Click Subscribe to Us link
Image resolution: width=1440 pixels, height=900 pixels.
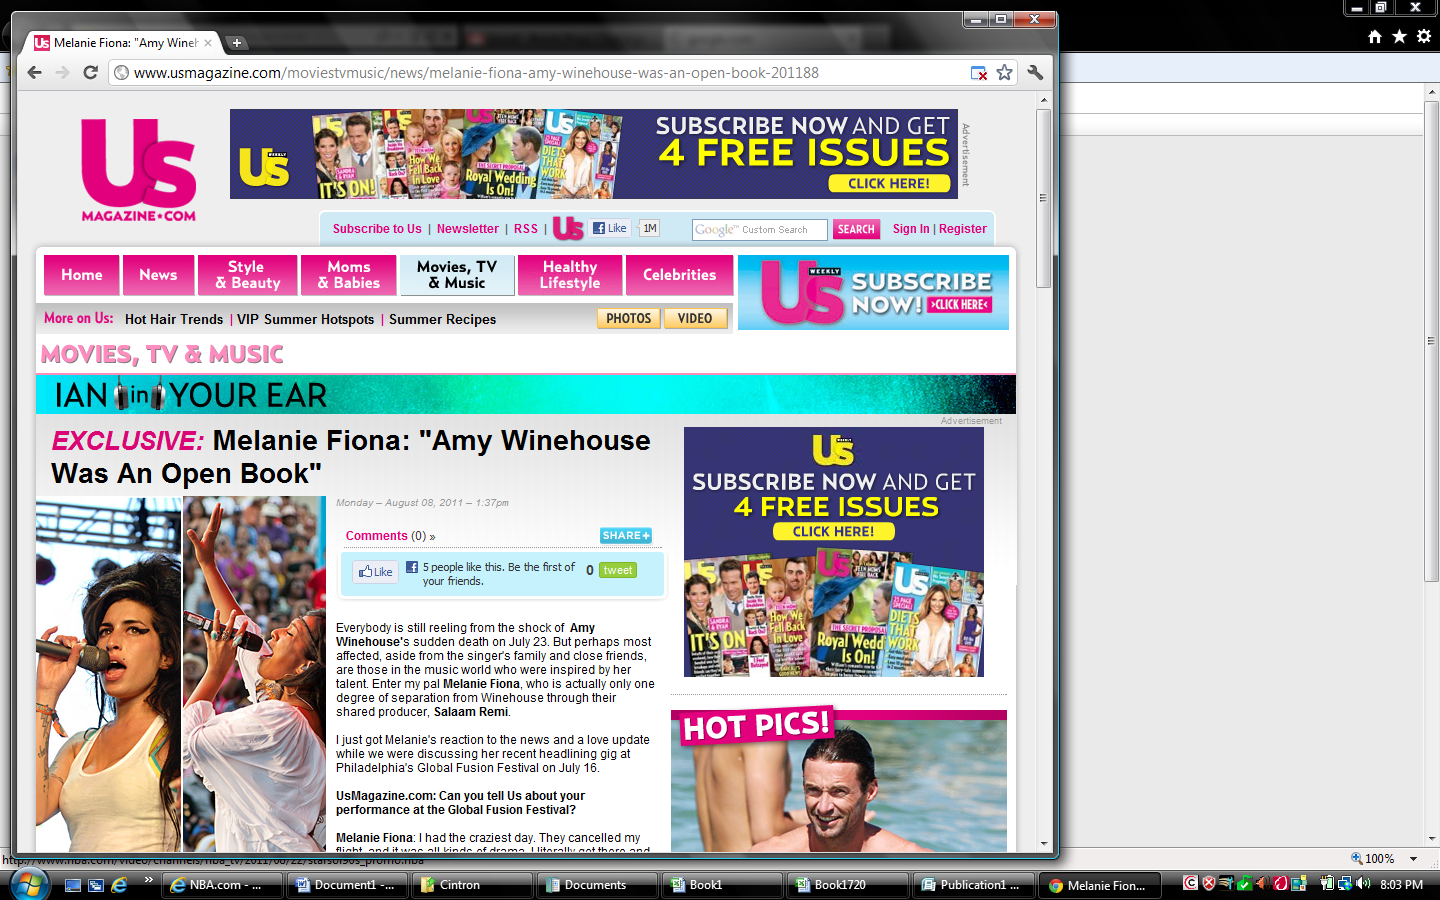[x=377, y=229]
